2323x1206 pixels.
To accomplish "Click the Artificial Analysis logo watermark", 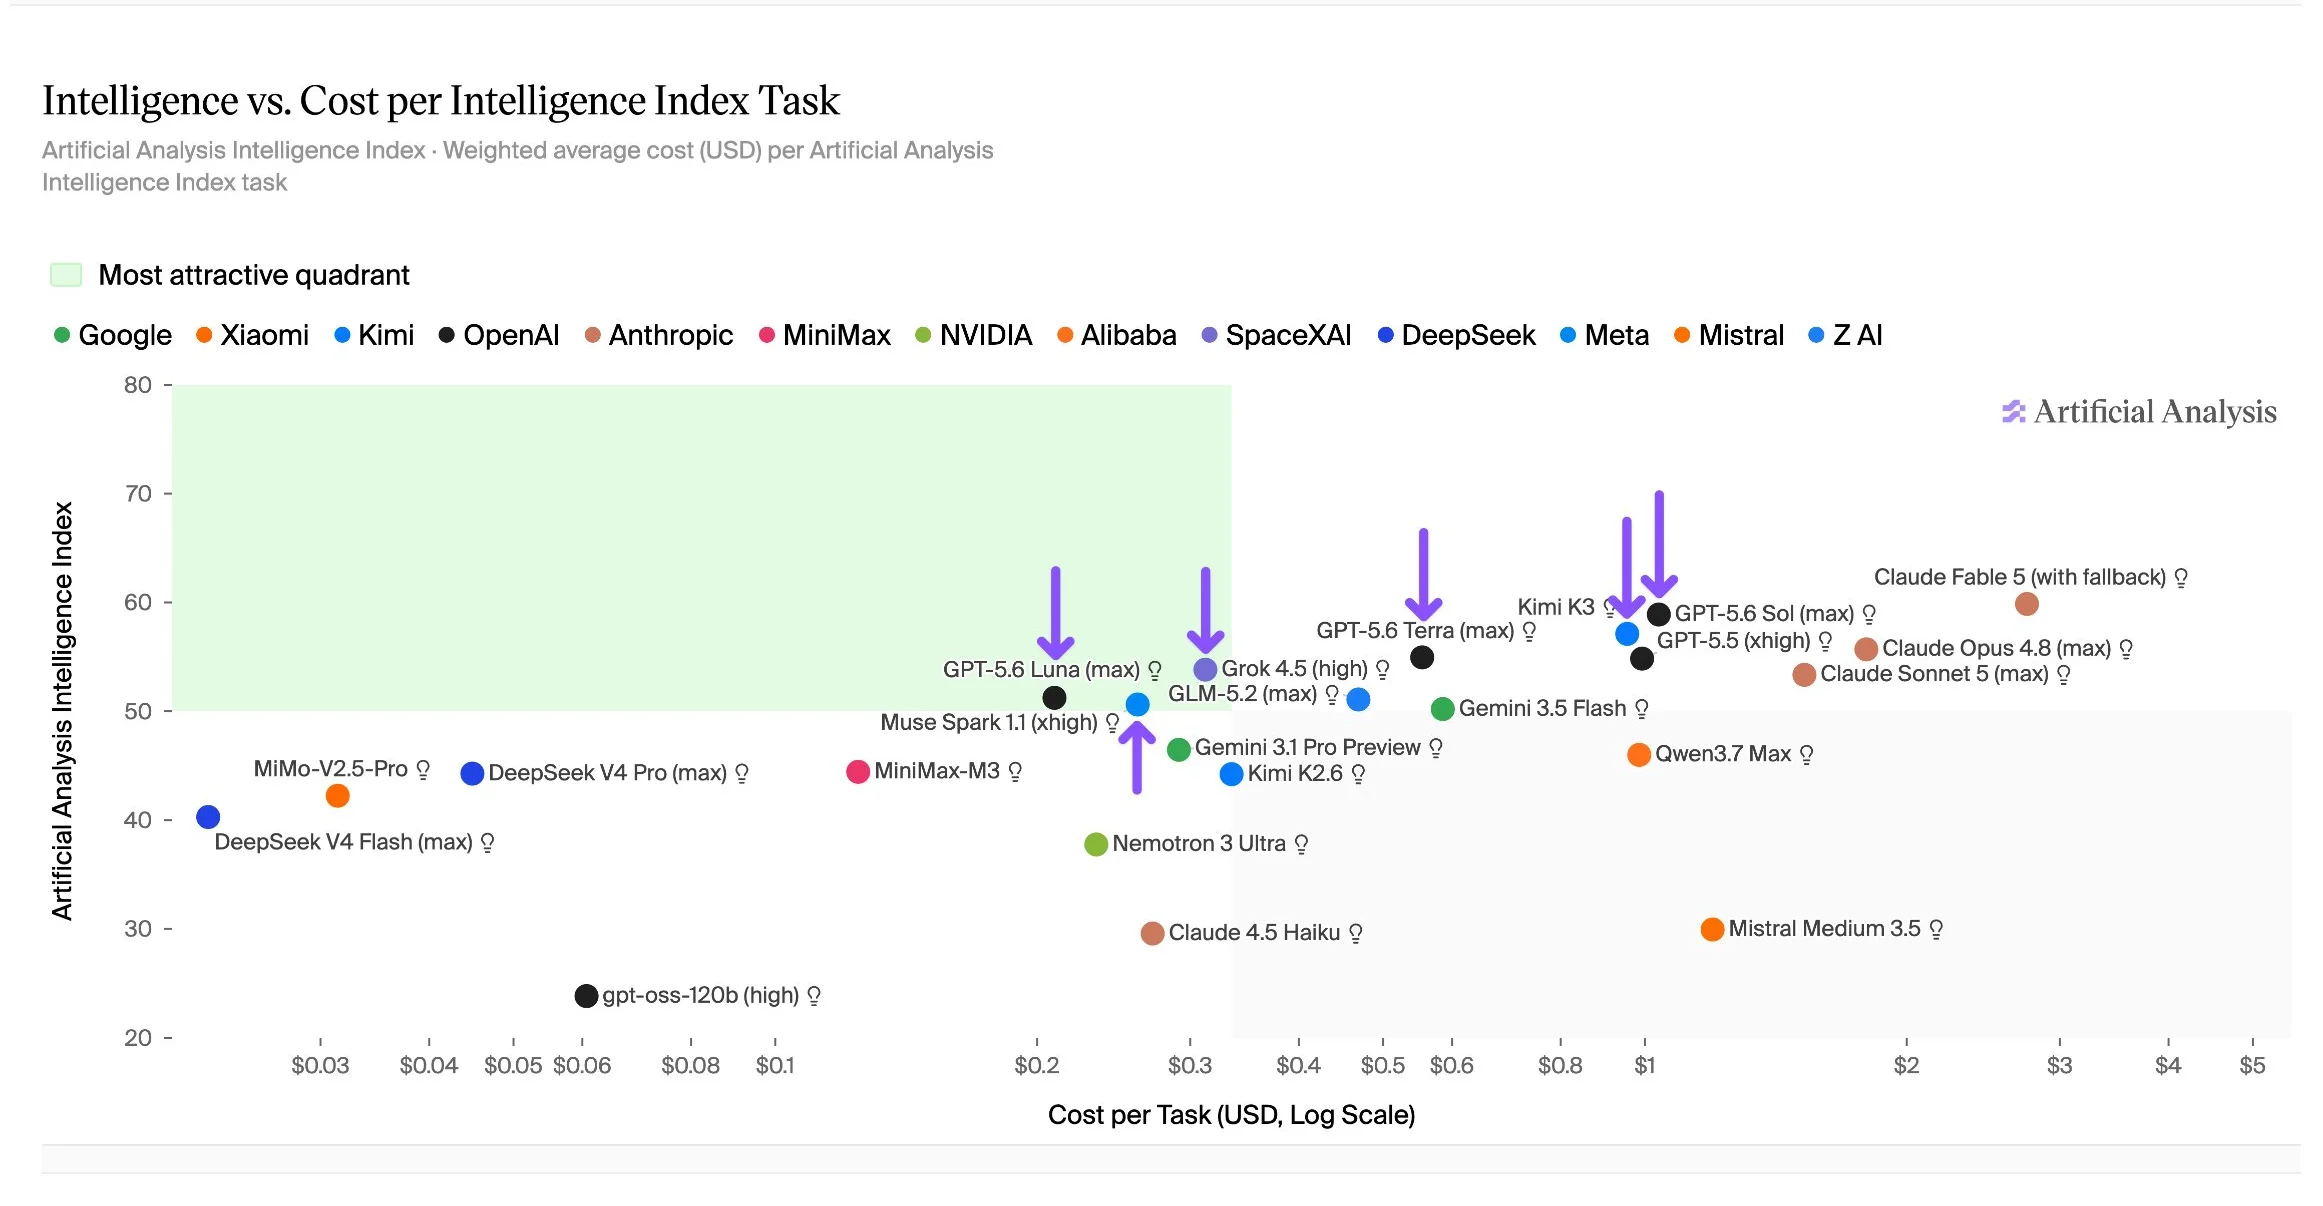I will point(2139,412).
